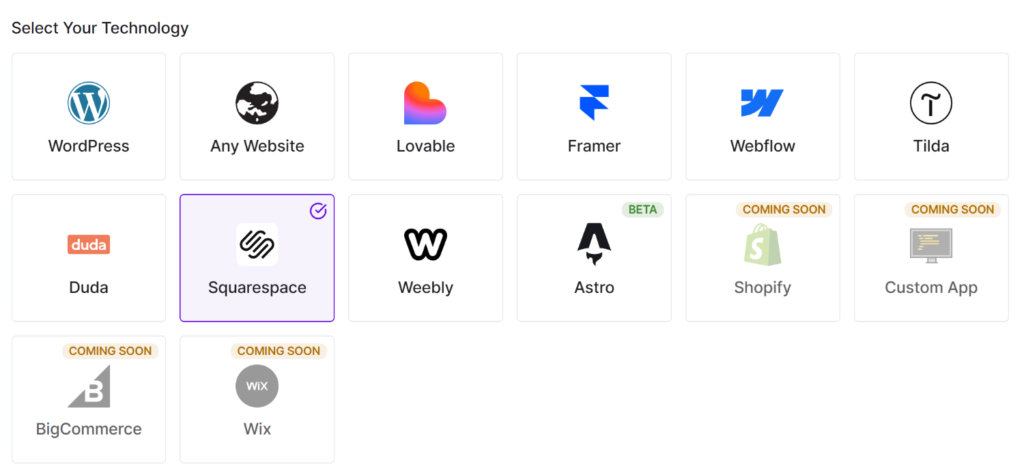The height and width of the screenshot is (471, 1024).
Task: Click the Tilda label text
Action: point(931,146)
